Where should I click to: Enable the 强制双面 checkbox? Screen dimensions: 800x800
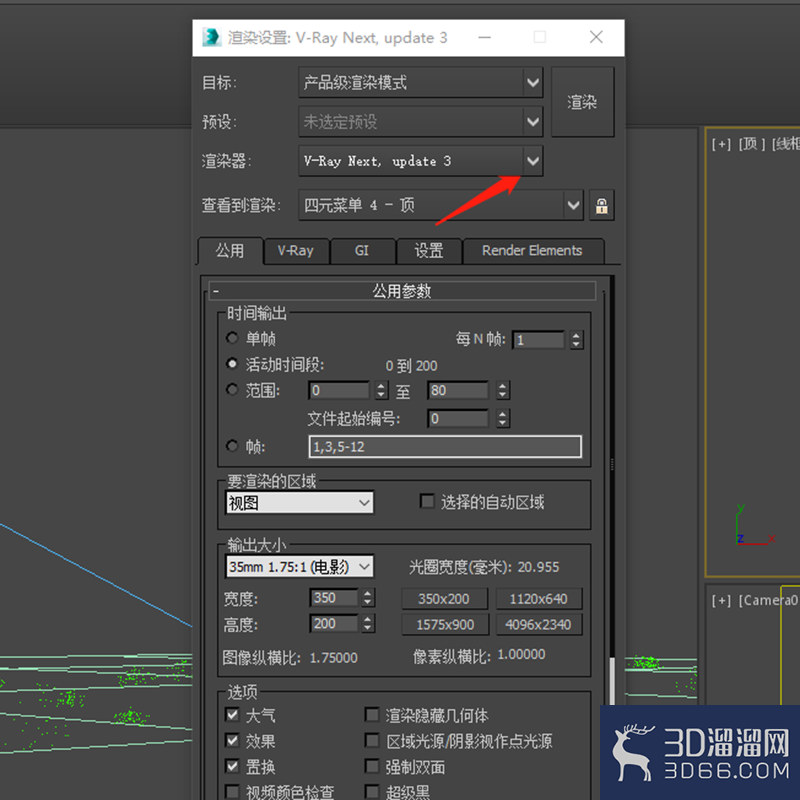point(372,766)
